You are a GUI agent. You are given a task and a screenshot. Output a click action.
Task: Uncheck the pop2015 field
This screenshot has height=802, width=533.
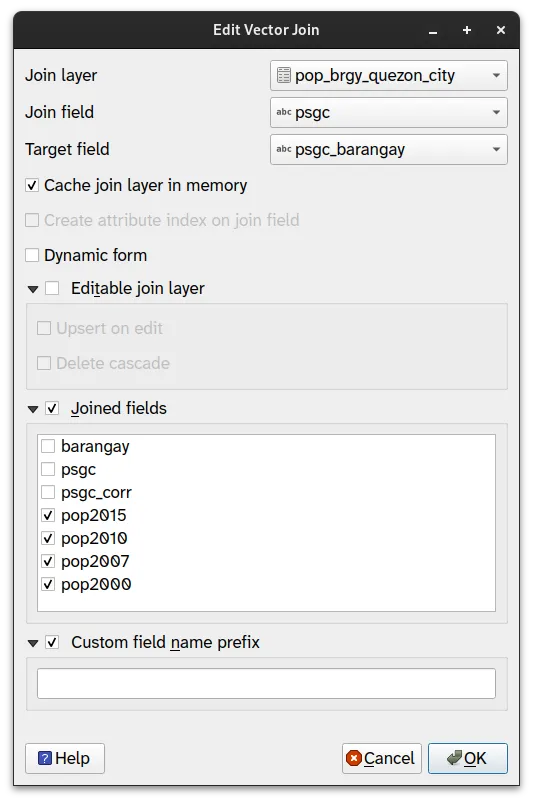click(x=48, y=515)
